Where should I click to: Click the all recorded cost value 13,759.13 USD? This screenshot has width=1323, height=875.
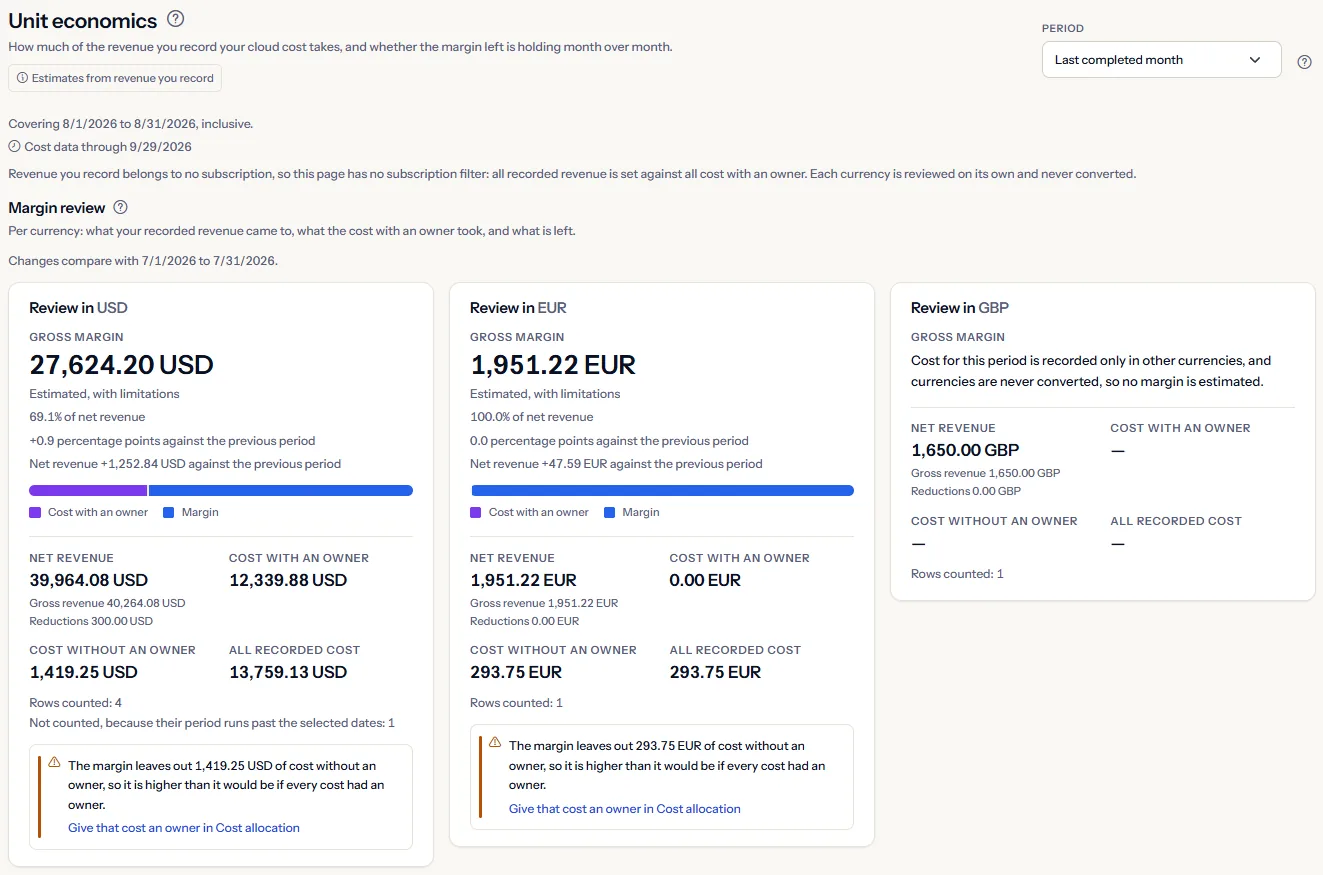(288, 672)
